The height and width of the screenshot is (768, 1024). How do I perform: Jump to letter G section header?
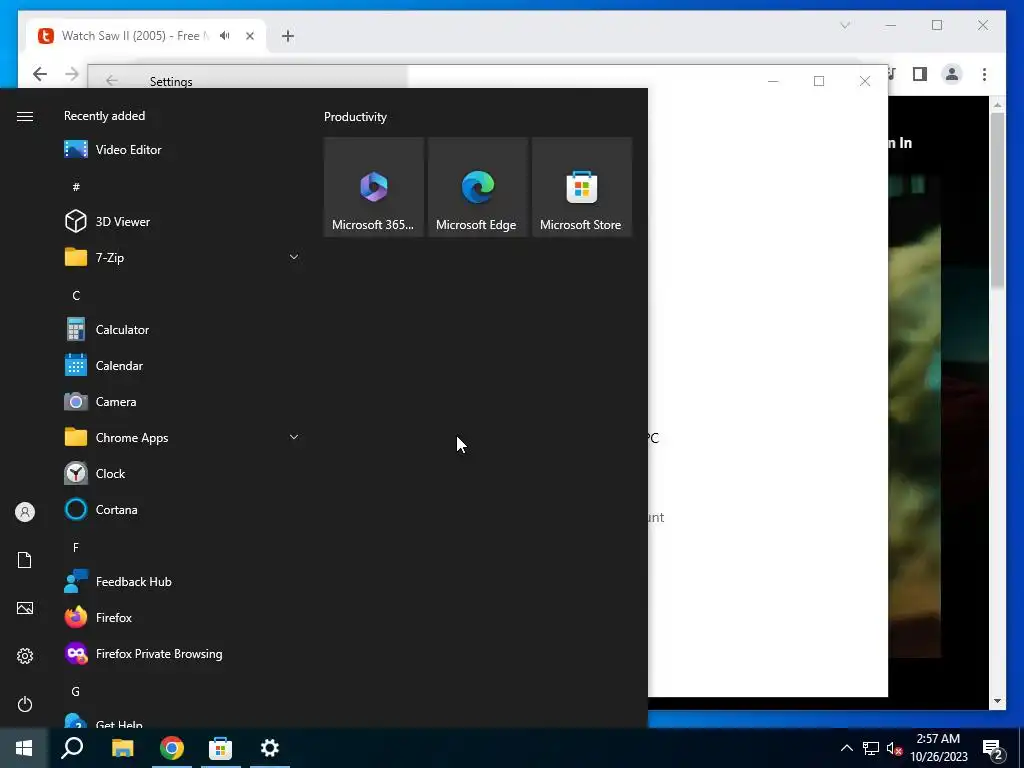click(x=76, y=692)
